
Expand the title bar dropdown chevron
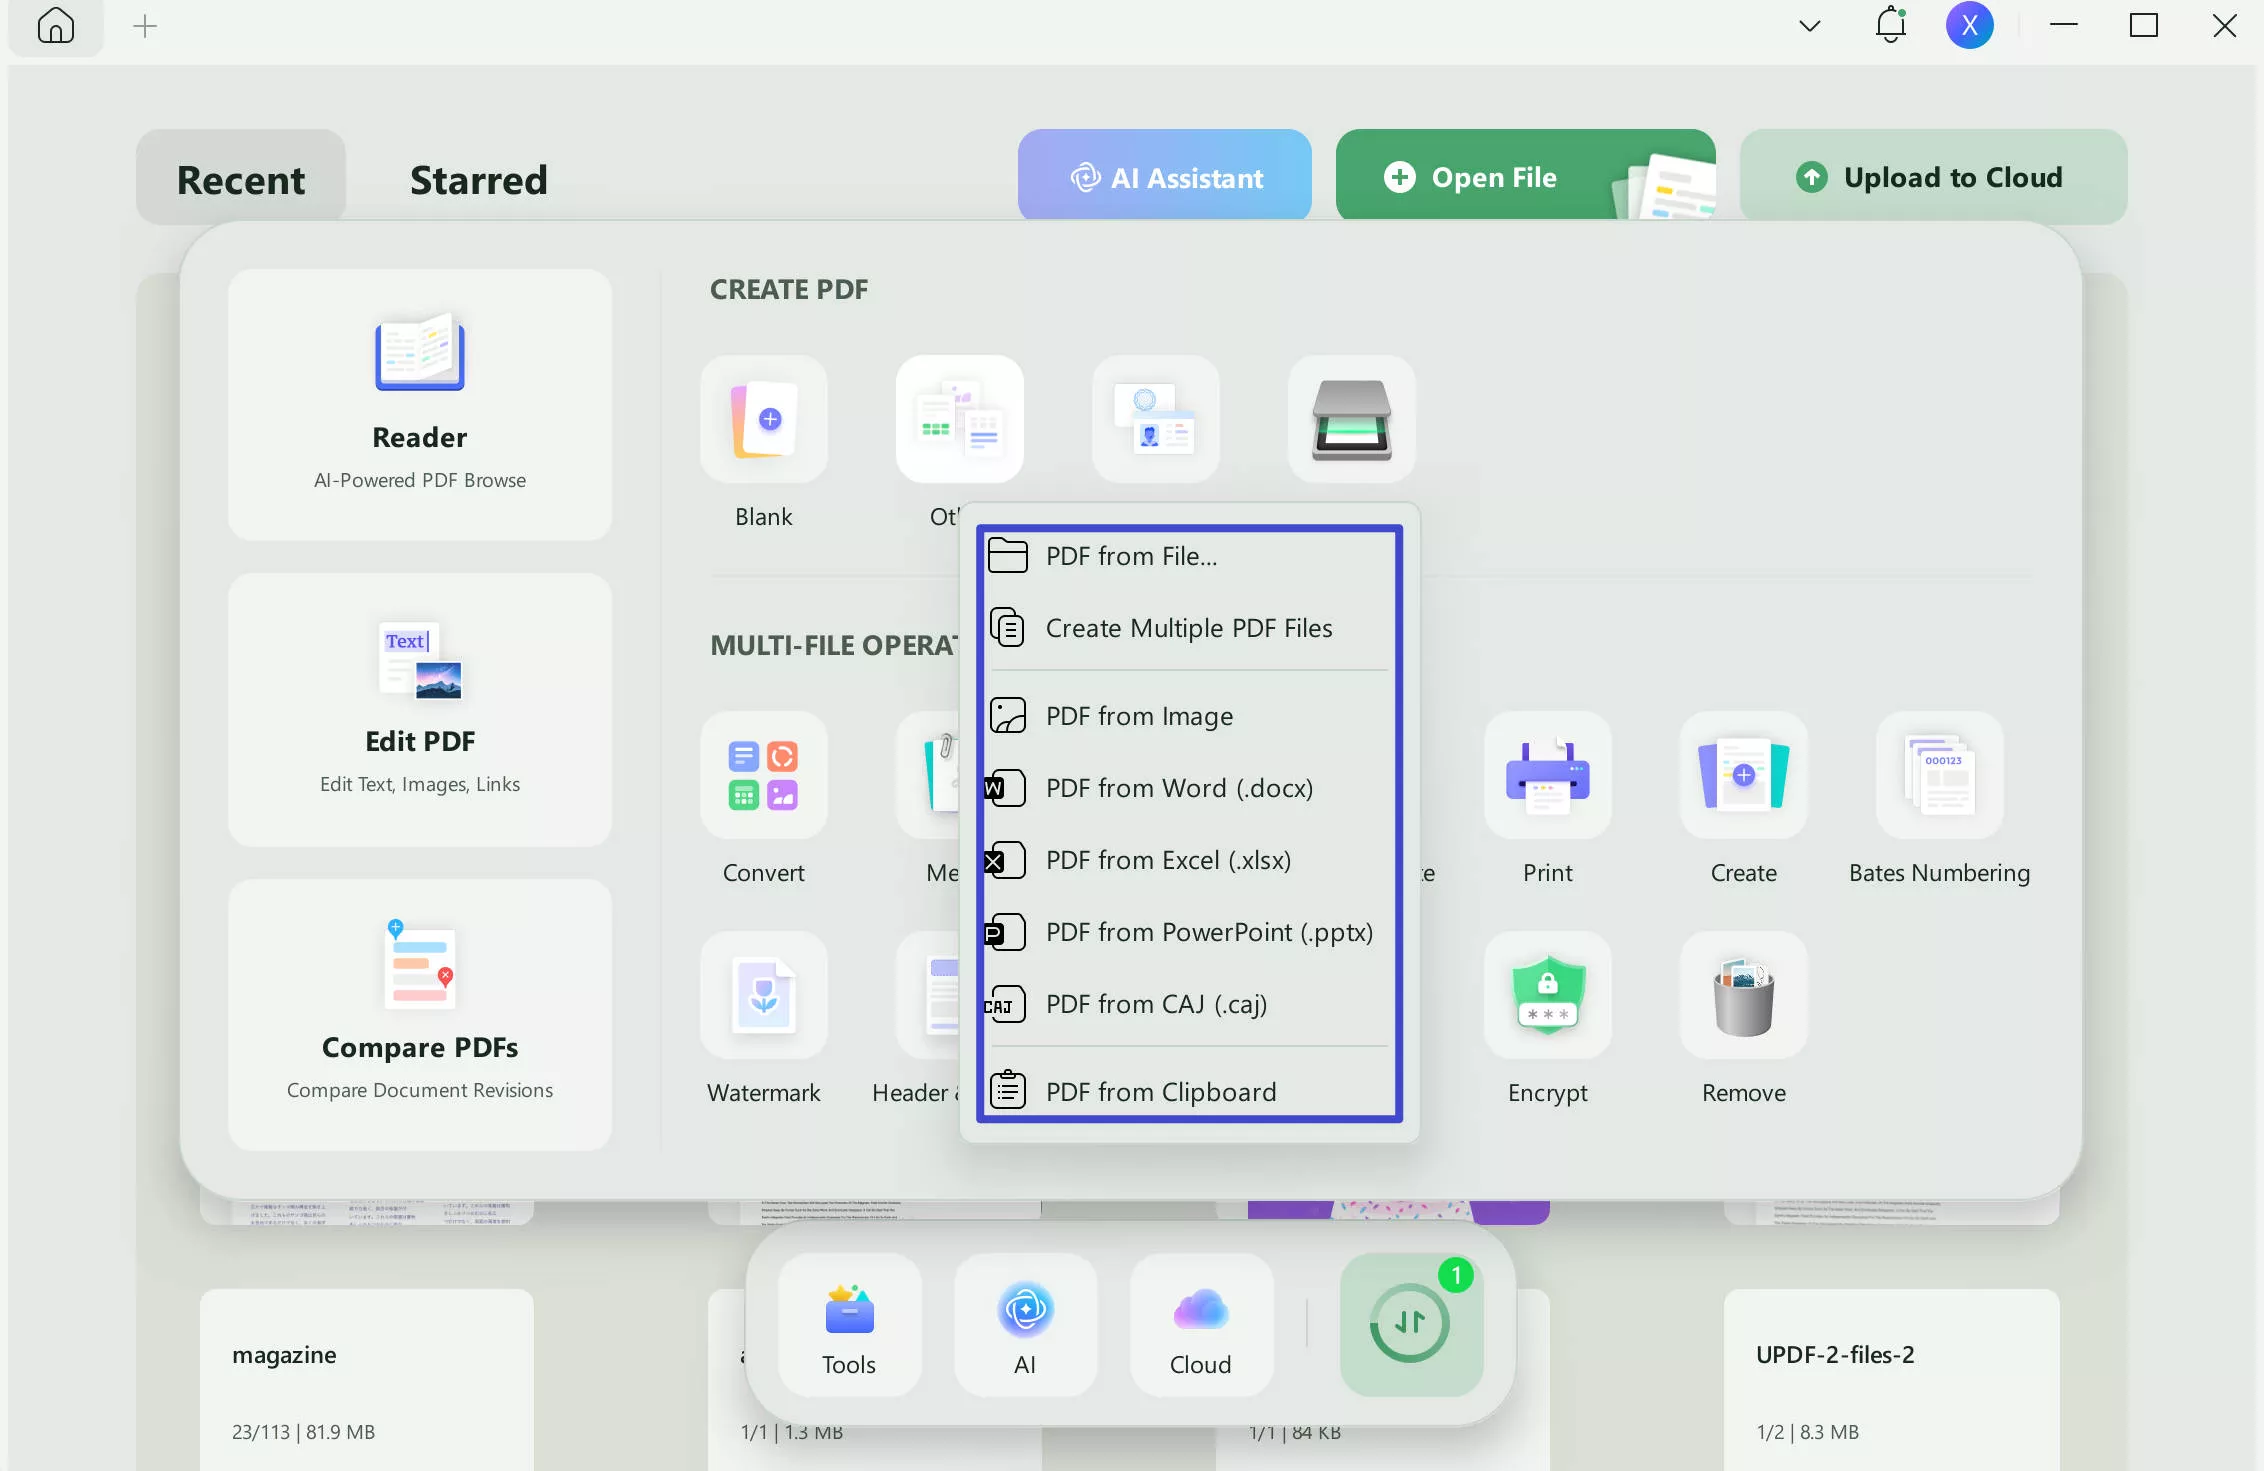pos(1809,26)
